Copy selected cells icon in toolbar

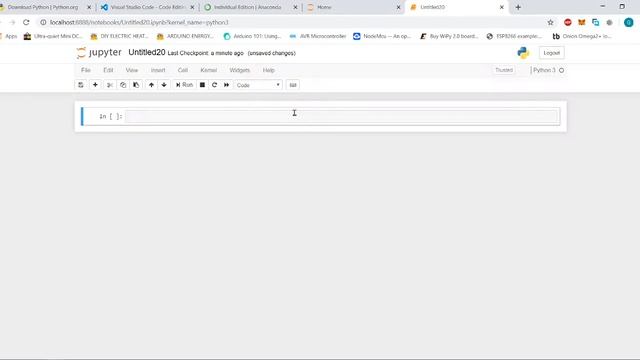(123, 85)
